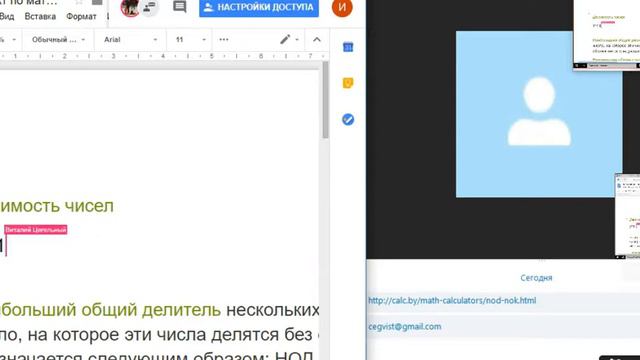Click the heading text 'имость чисел'

(x=57, y=206)
